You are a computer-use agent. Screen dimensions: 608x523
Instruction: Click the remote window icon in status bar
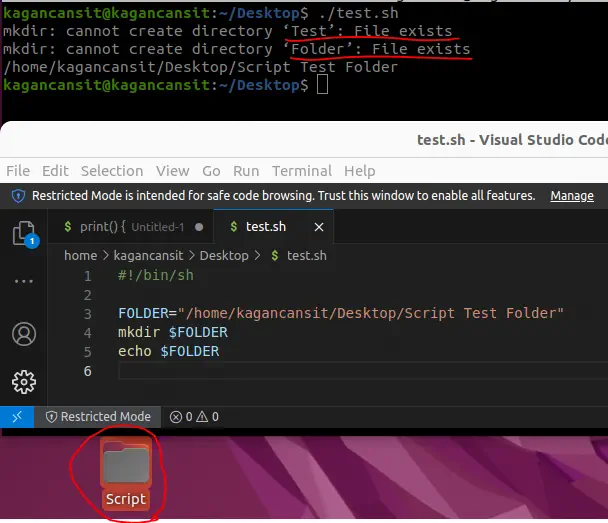[17, 417]
